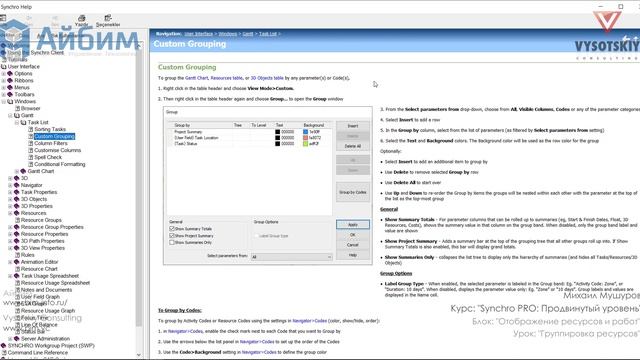Click the page icon beside Resource Groups
This screenshot has height=360, width=640.
click(x=18, y=220)
